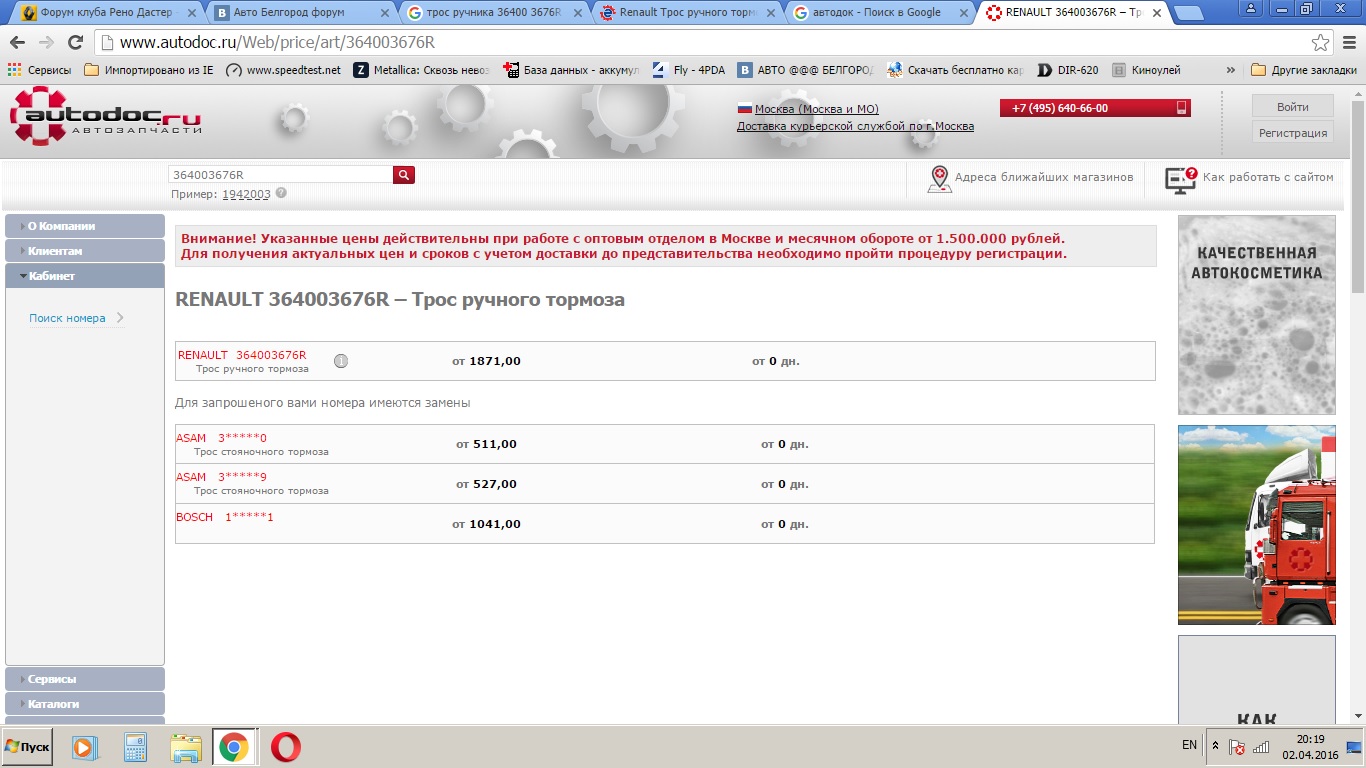Click the monitor help icon for site guide
The width and height of the screenshot is (1366, 768).
click(1181, 179)
